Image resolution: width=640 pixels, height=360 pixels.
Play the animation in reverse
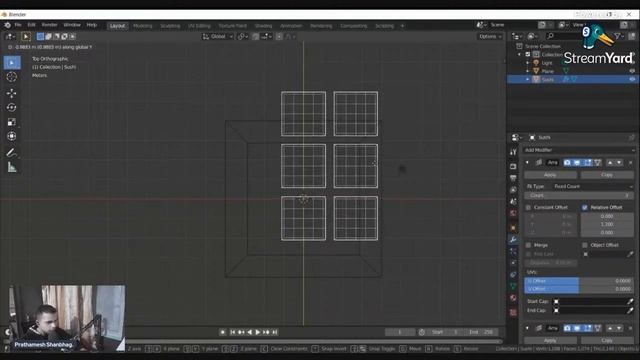[x=249, y=332]
